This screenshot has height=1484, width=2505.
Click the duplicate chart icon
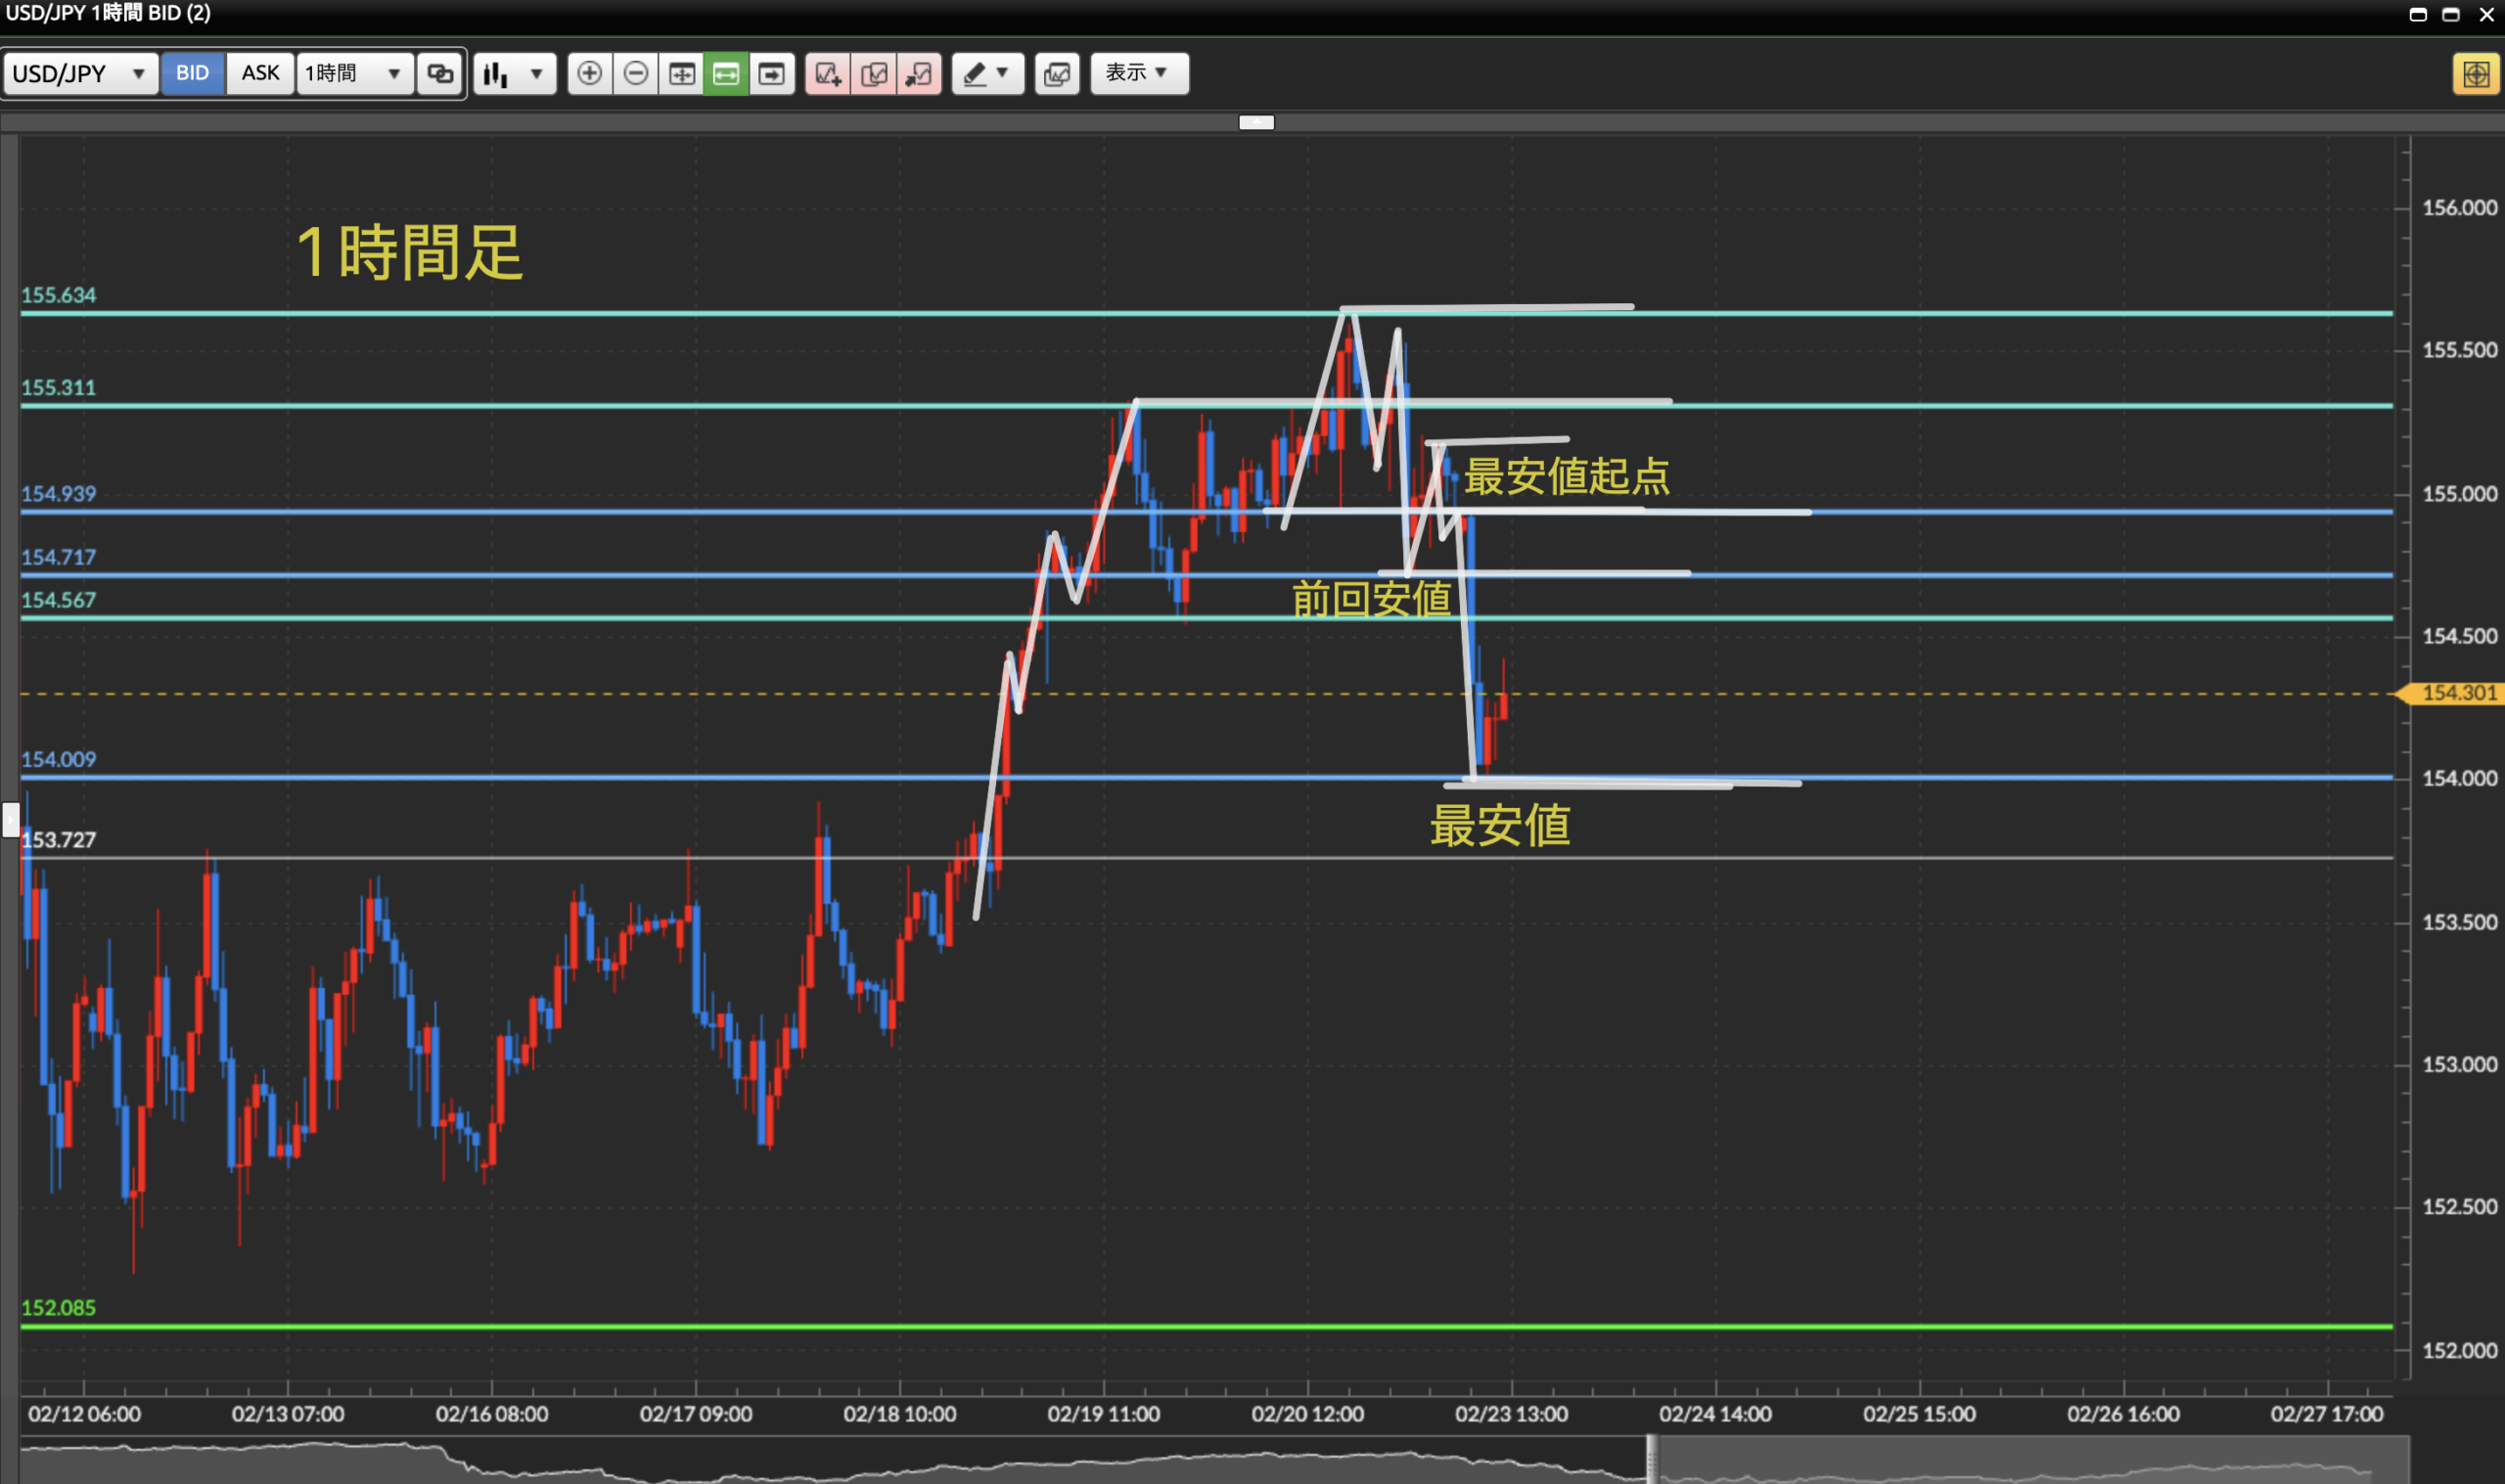pyautogui.click(x=874, y=73)
